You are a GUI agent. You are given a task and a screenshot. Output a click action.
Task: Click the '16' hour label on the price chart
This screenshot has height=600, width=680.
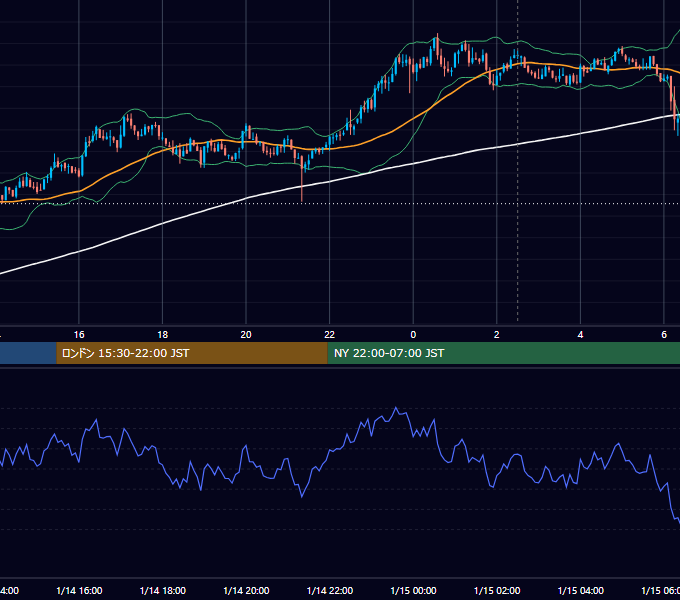tap(79, 335)
